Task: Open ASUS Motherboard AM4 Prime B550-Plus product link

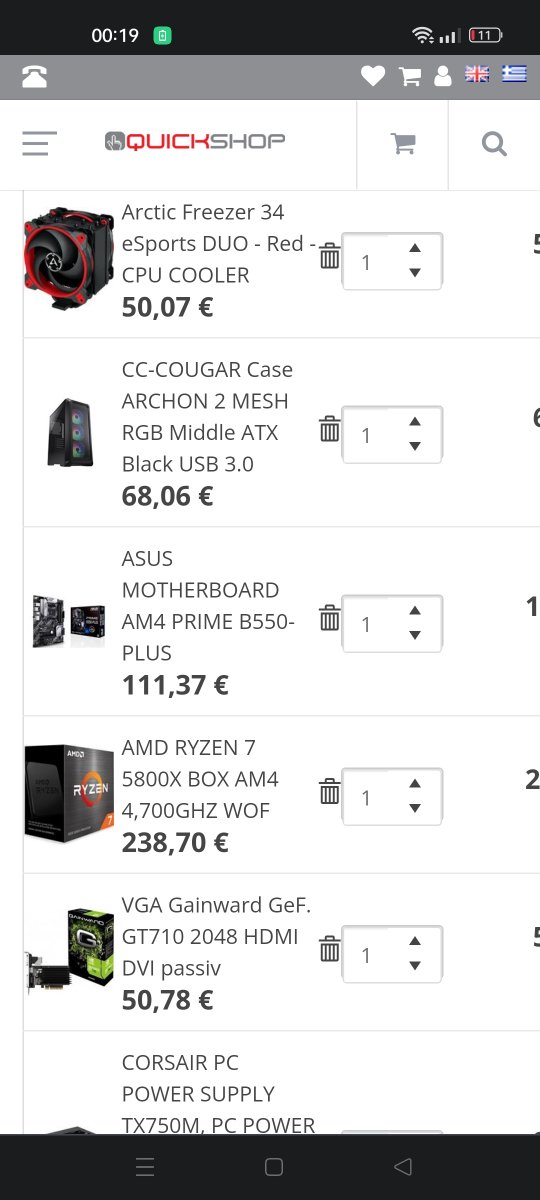Action: (x=208, y=606)
